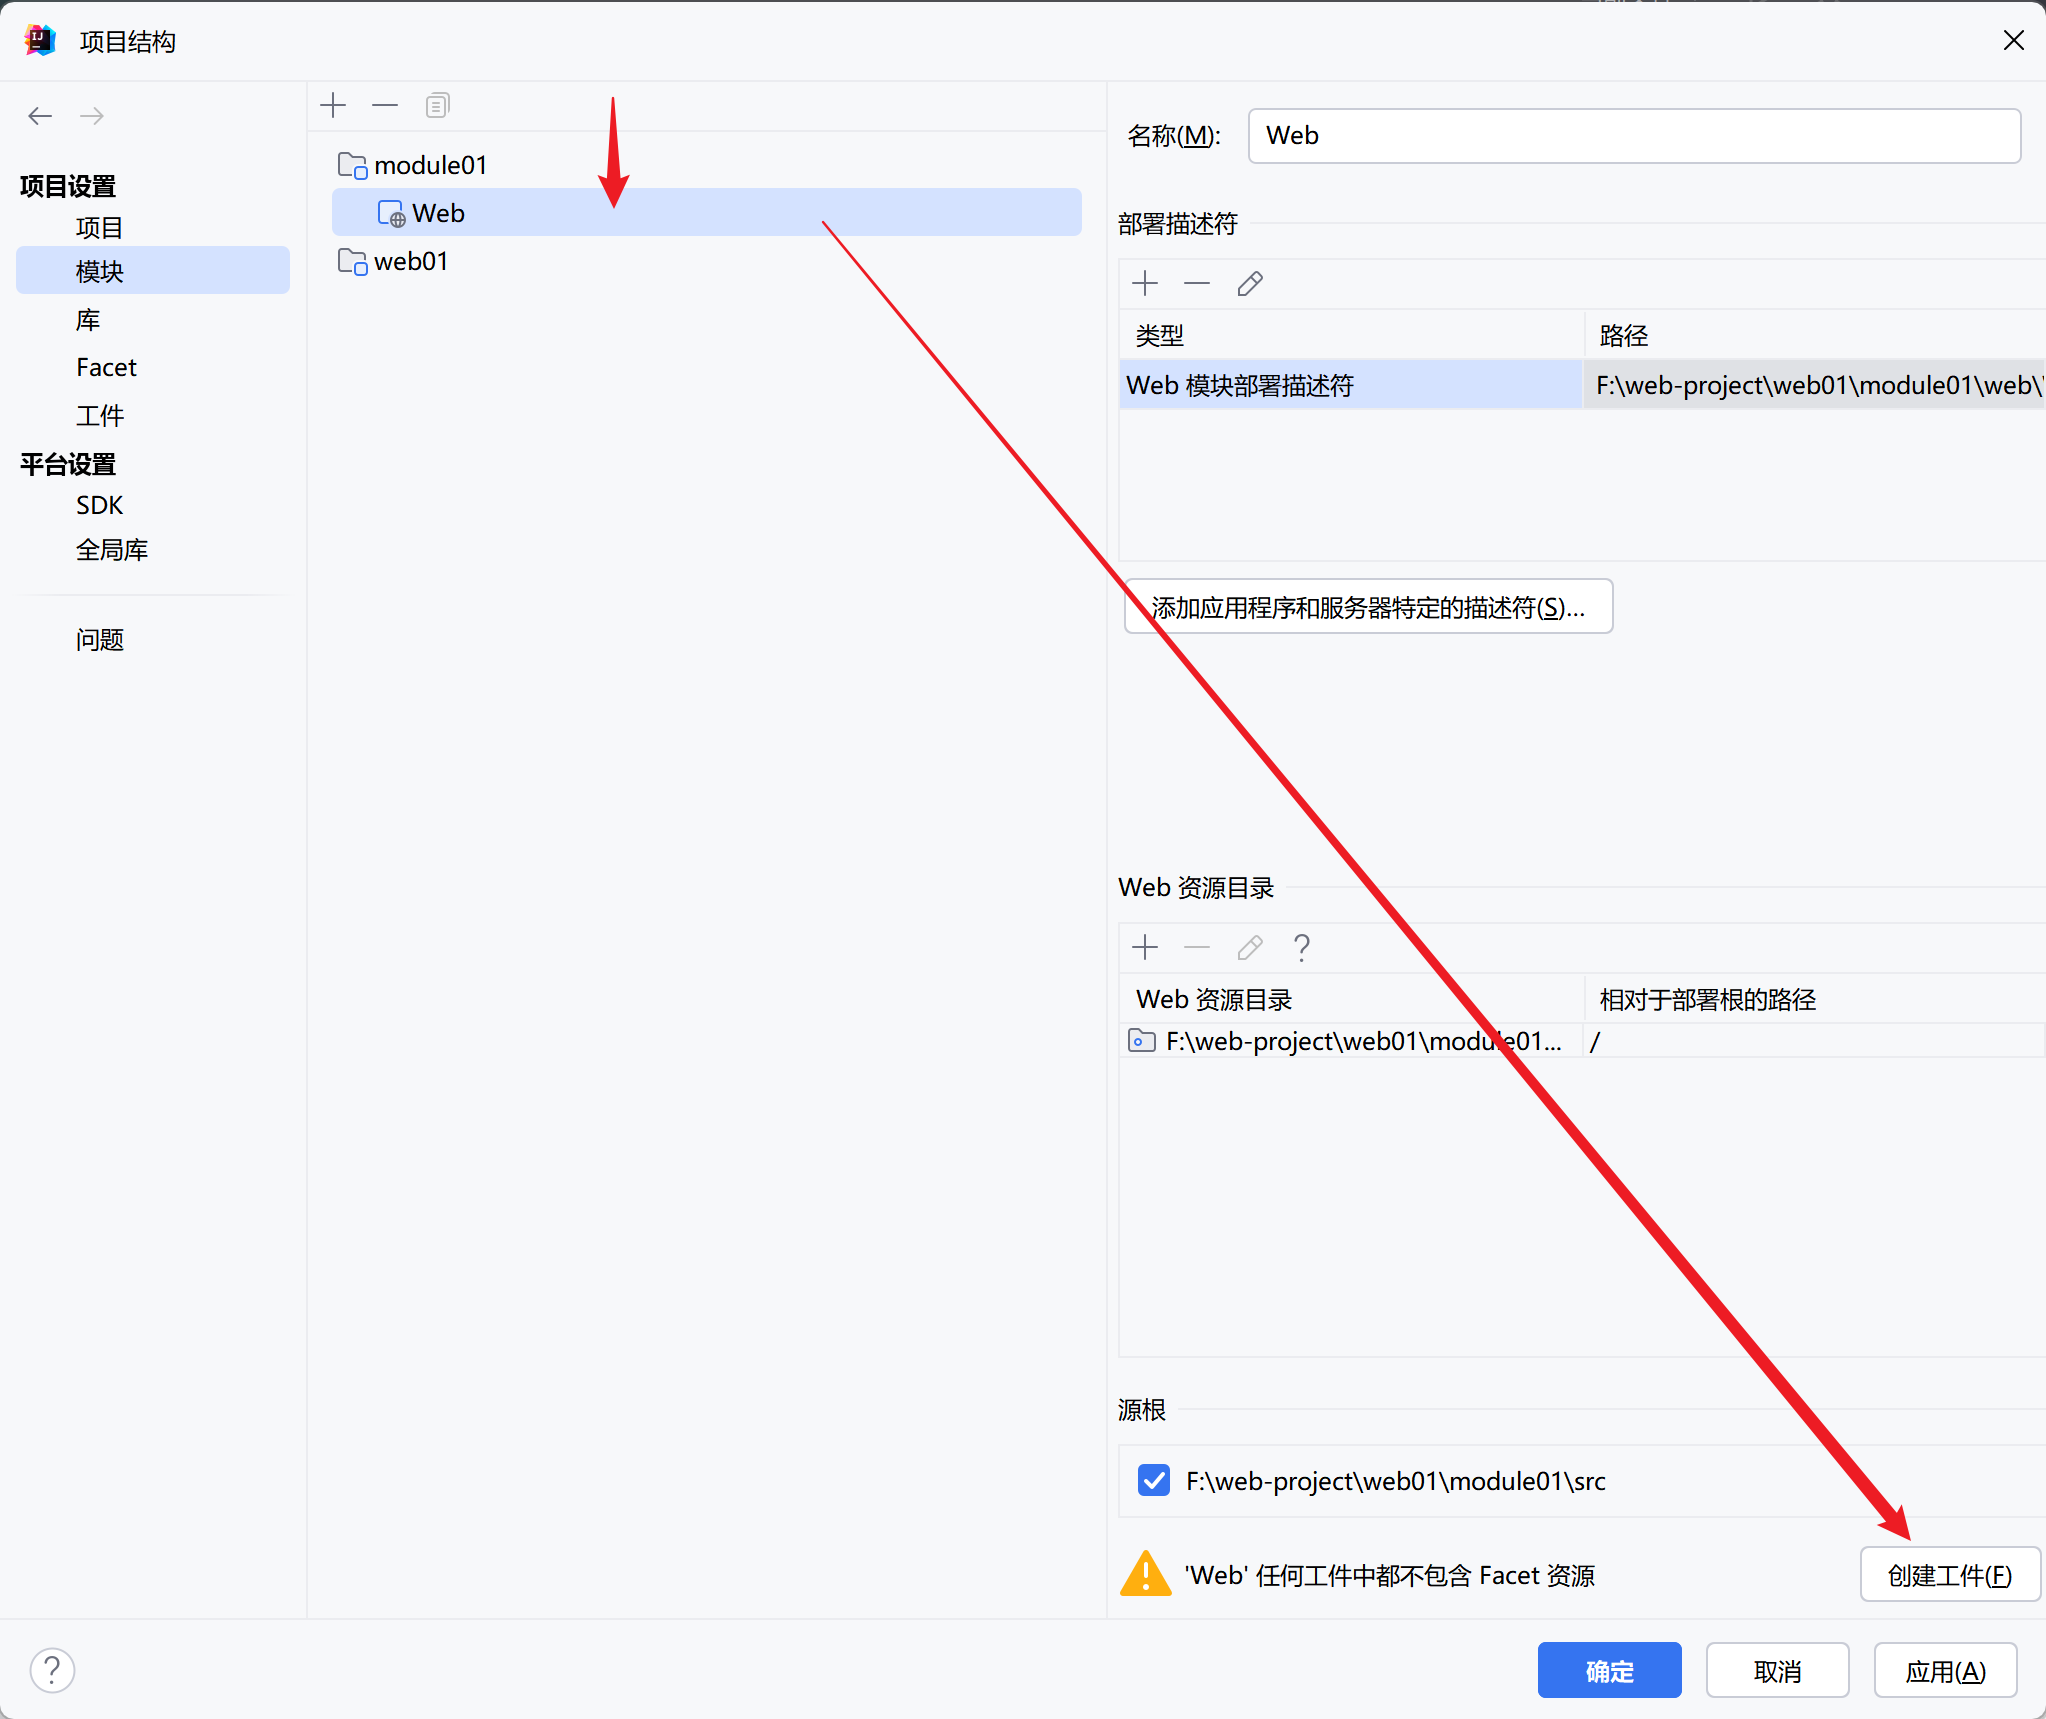The image size is (2046, 1719).
Task: Edit the deployment descriptor with the pencil icon
Action: click(x=1250, y=284)
